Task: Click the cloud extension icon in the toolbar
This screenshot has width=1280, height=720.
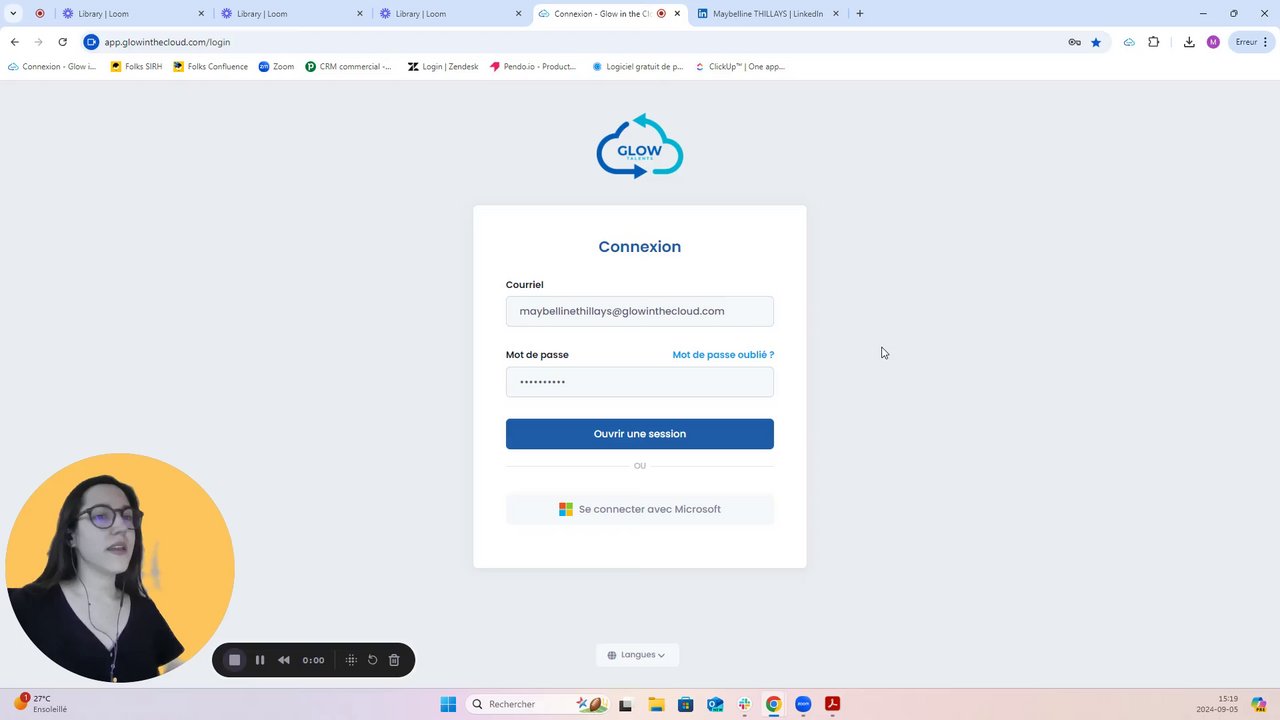Action: 1129,42
